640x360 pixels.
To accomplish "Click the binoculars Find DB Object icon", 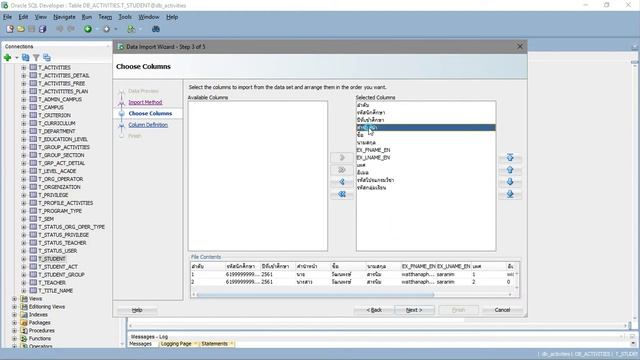I will tap(156, 29).
